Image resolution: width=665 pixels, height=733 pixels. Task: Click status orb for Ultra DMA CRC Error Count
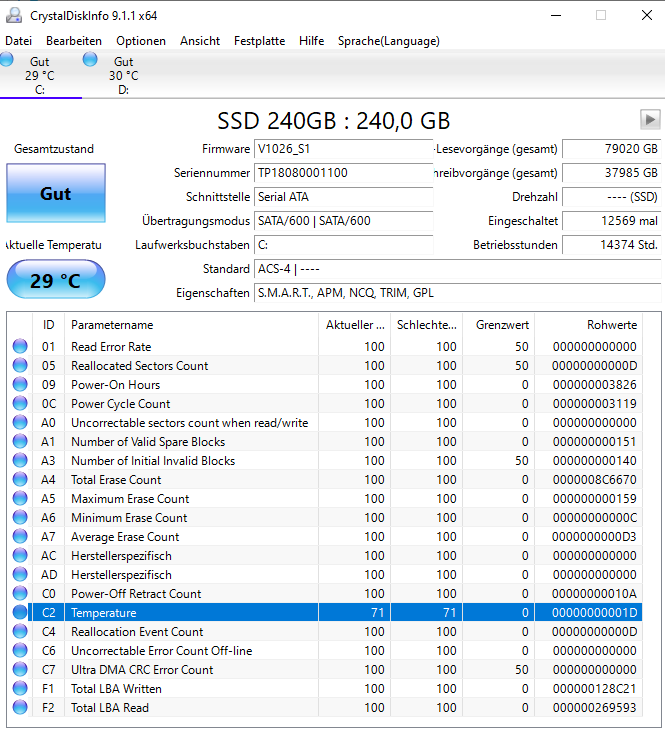[20, 669]
